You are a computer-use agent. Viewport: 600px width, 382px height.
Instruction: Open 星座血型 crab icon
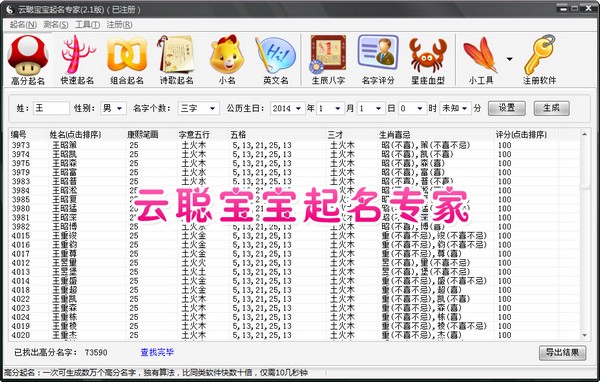point(428,60)
